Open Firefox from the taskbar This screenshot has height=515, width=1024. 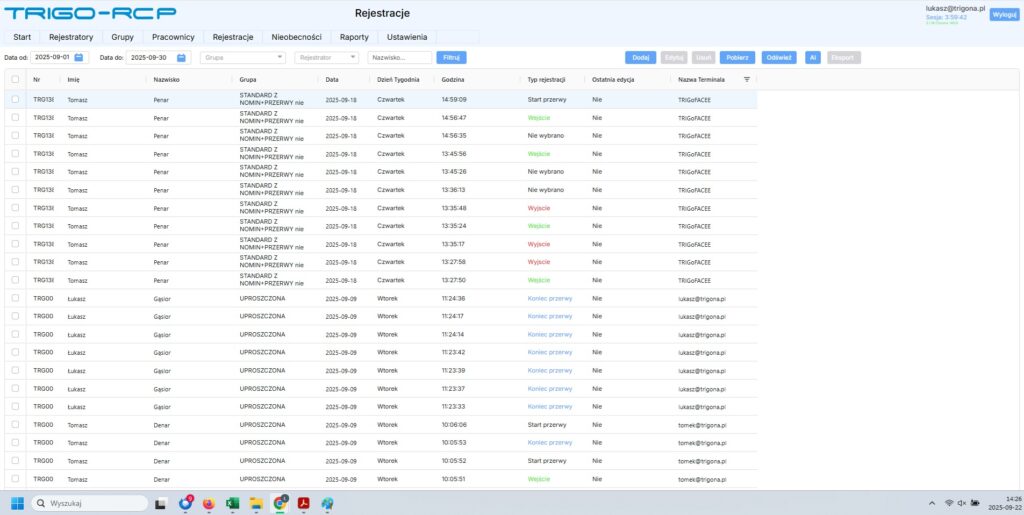click(209, 503)
